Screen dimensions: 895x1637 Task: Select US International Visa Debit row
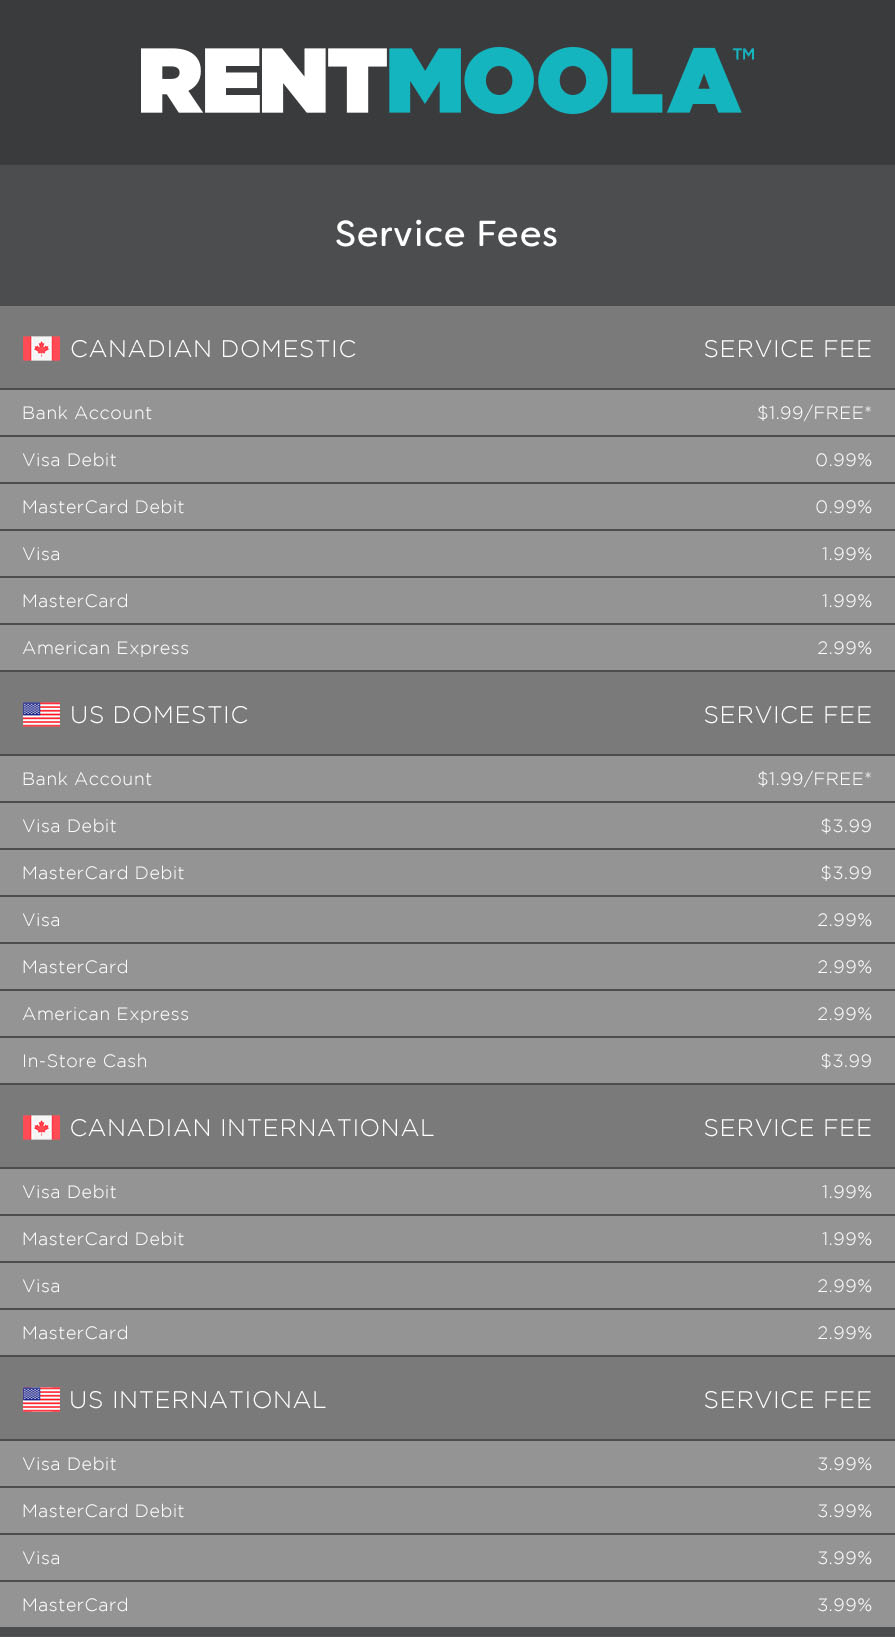447,1464
